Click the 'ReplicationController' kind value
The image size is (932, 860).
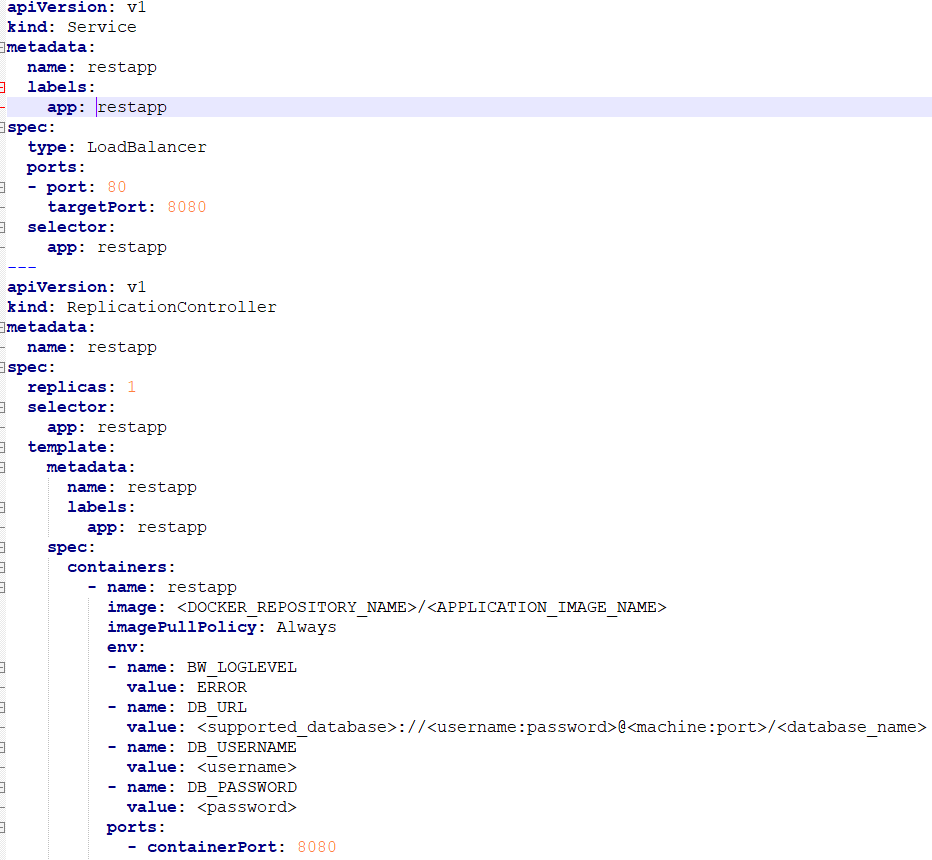171,307
